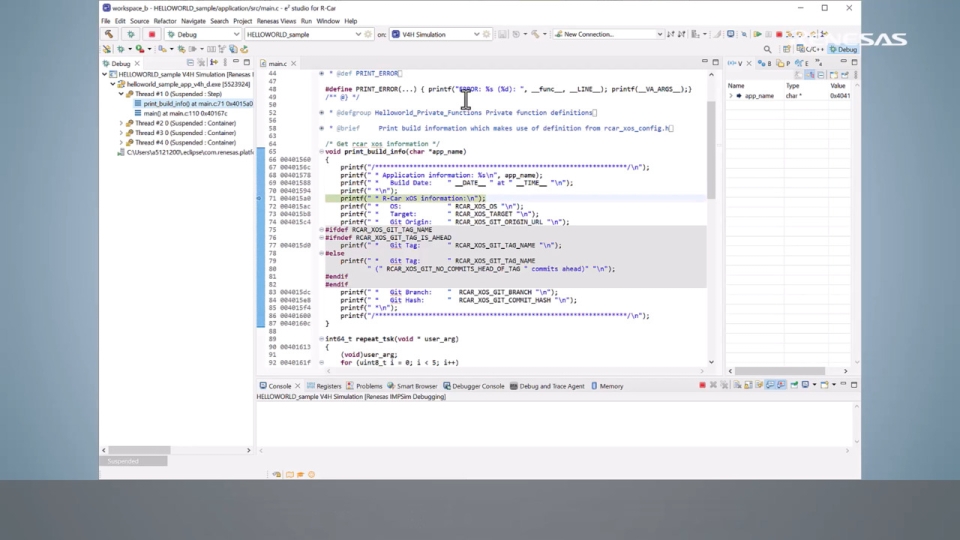Minimize the editor area icon
The height and width of the screenshot is (540, 960).
pos(705,62)
